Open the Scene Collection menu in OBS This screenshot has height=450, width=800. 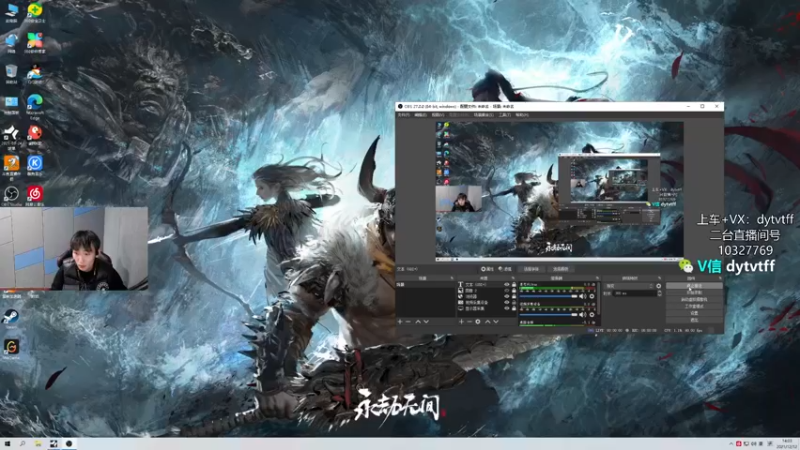tap(483, 115)
